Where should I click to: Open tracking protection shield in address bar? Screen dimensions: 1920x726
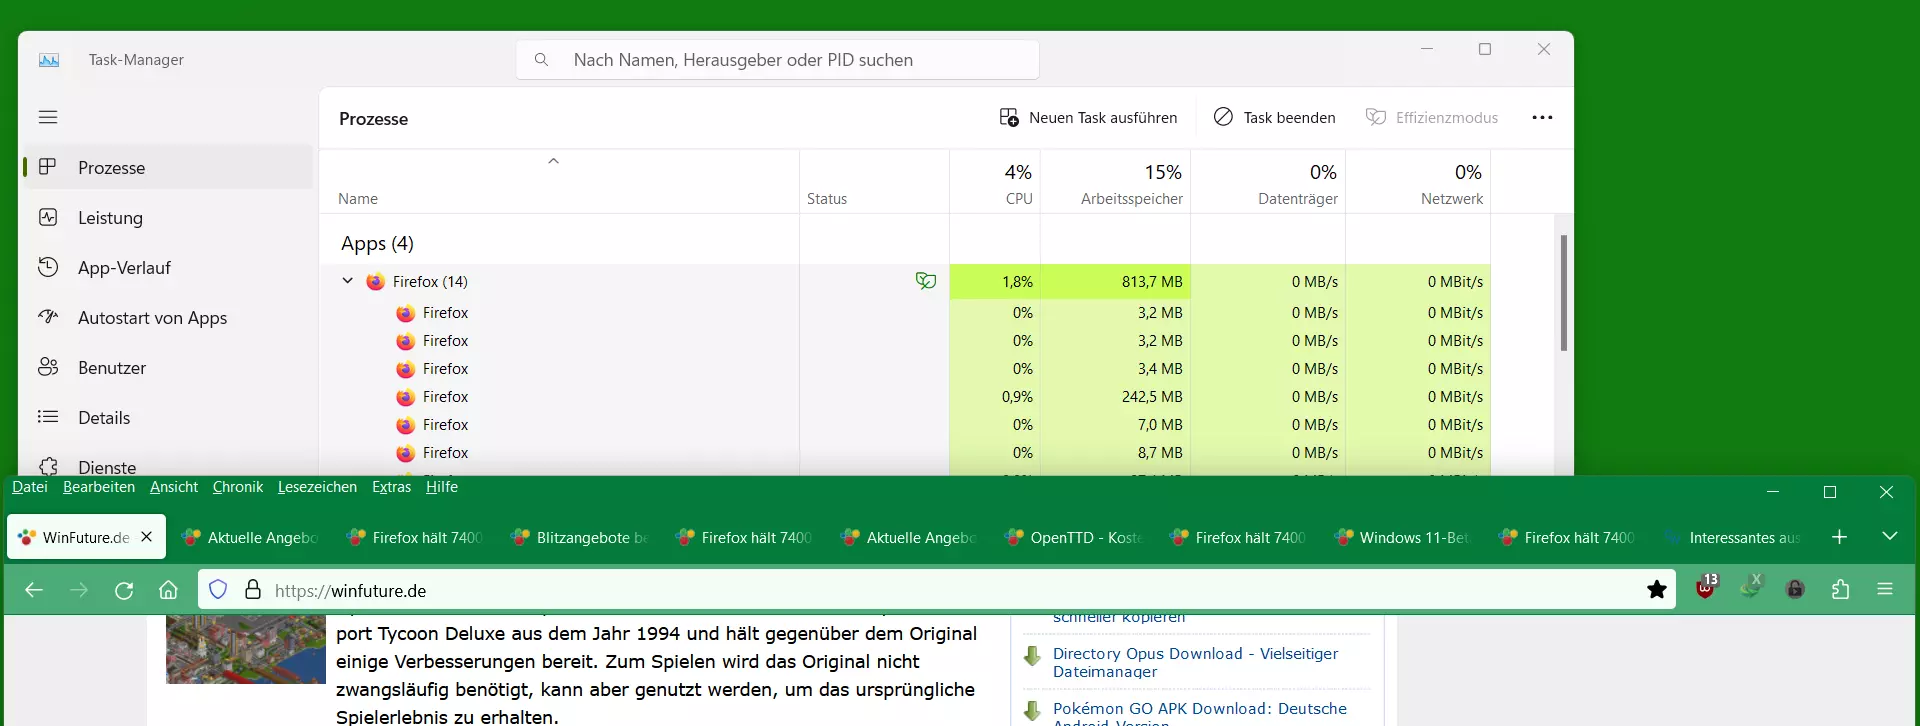[219, 590]
